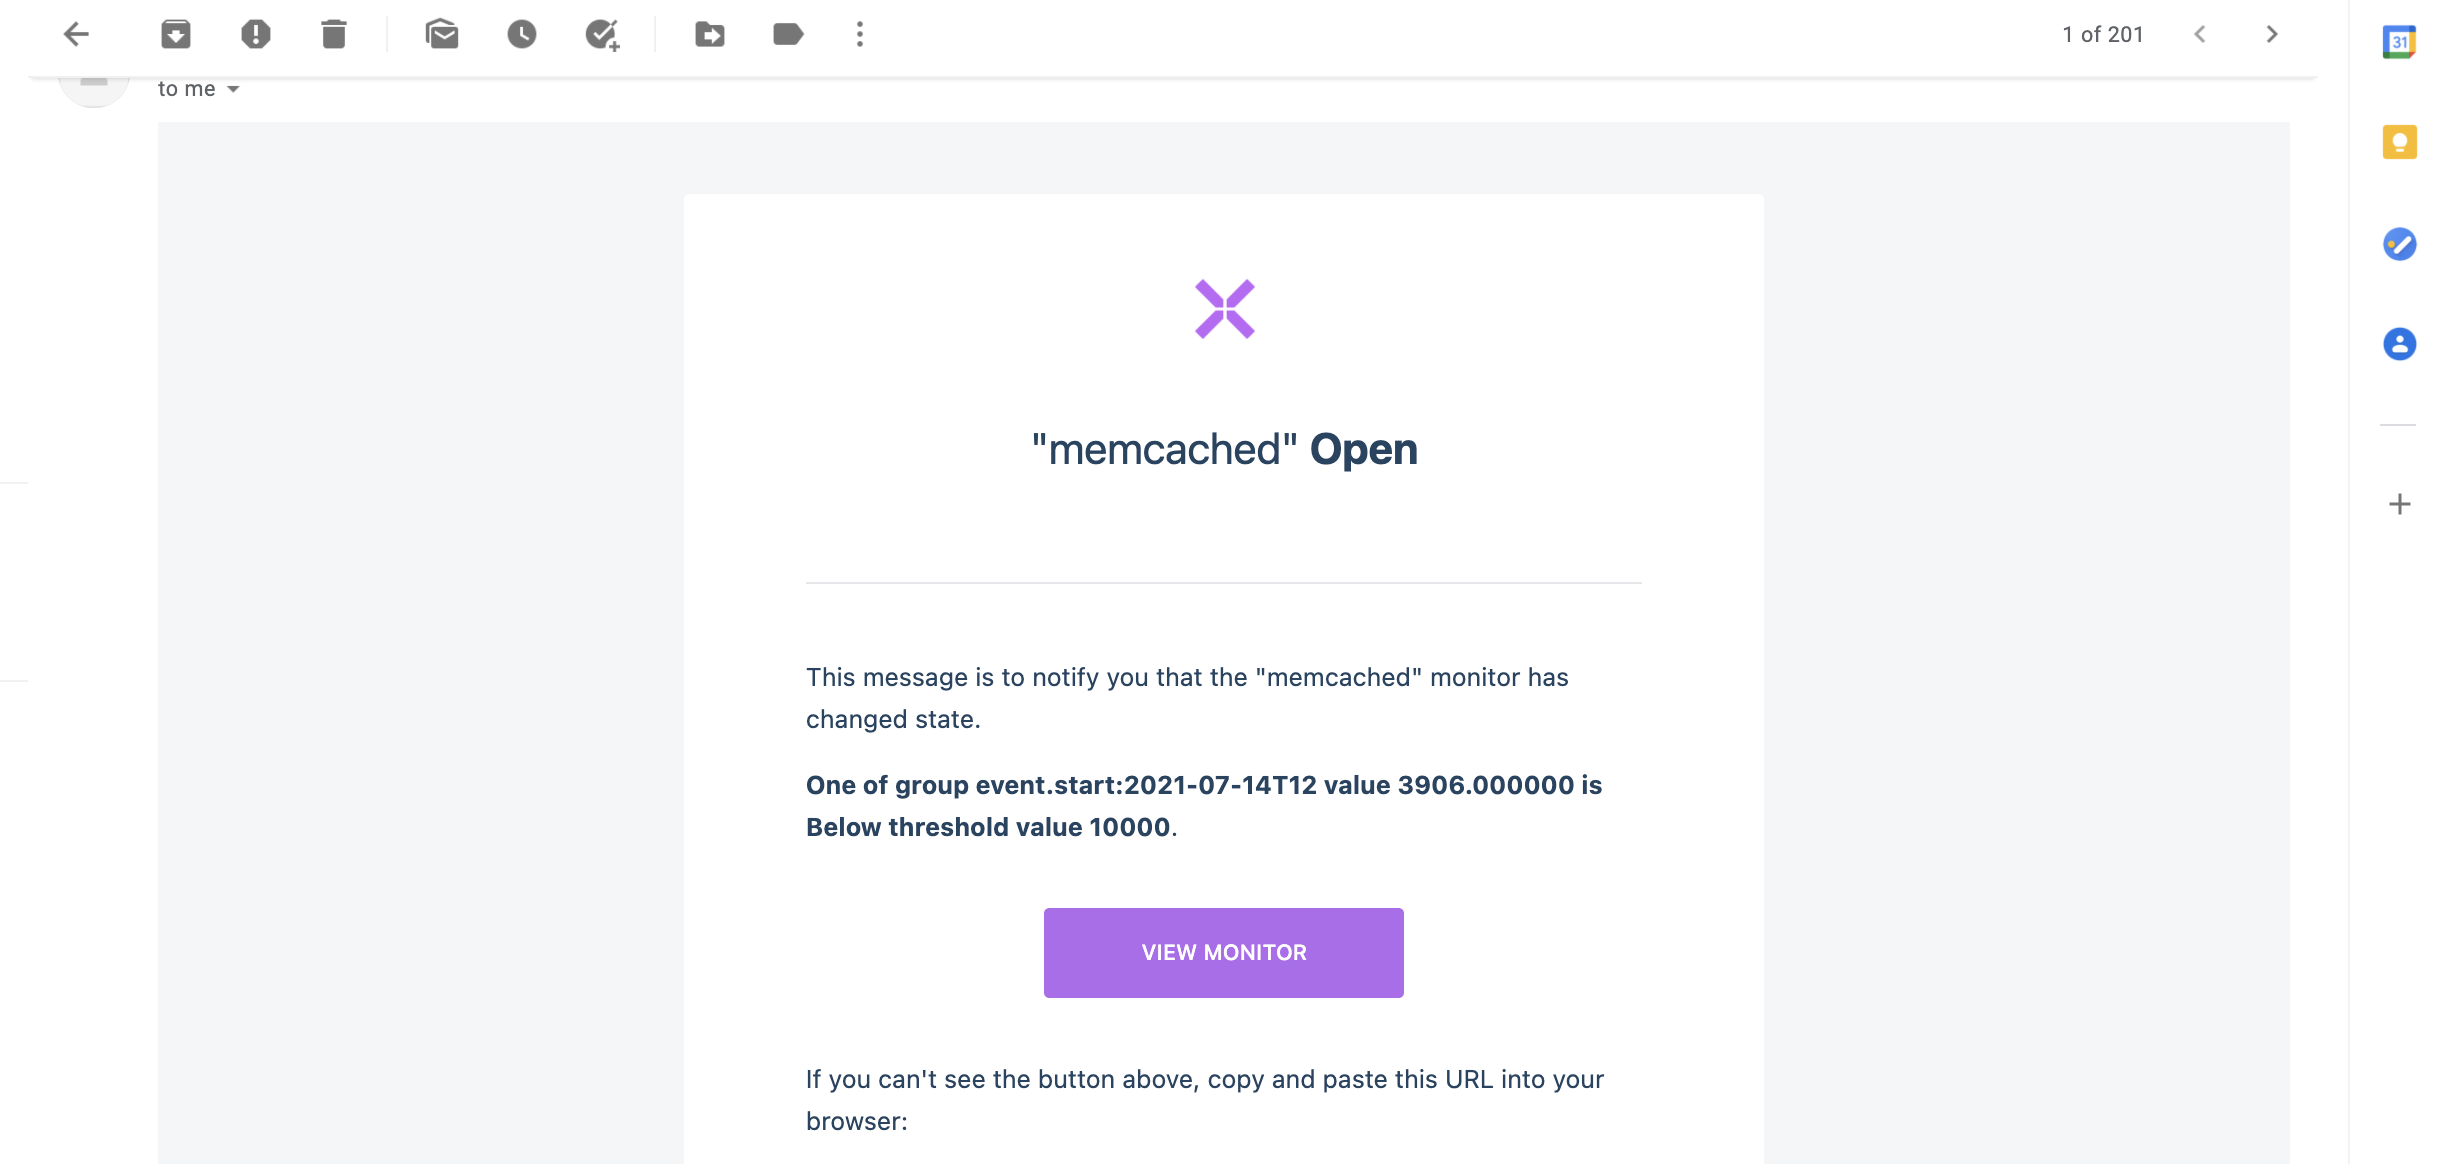The height and width of the screenshot is (1164, 2448).
Task: Get add-ons with the plus icon
Action: click(x=2399, y=504)
